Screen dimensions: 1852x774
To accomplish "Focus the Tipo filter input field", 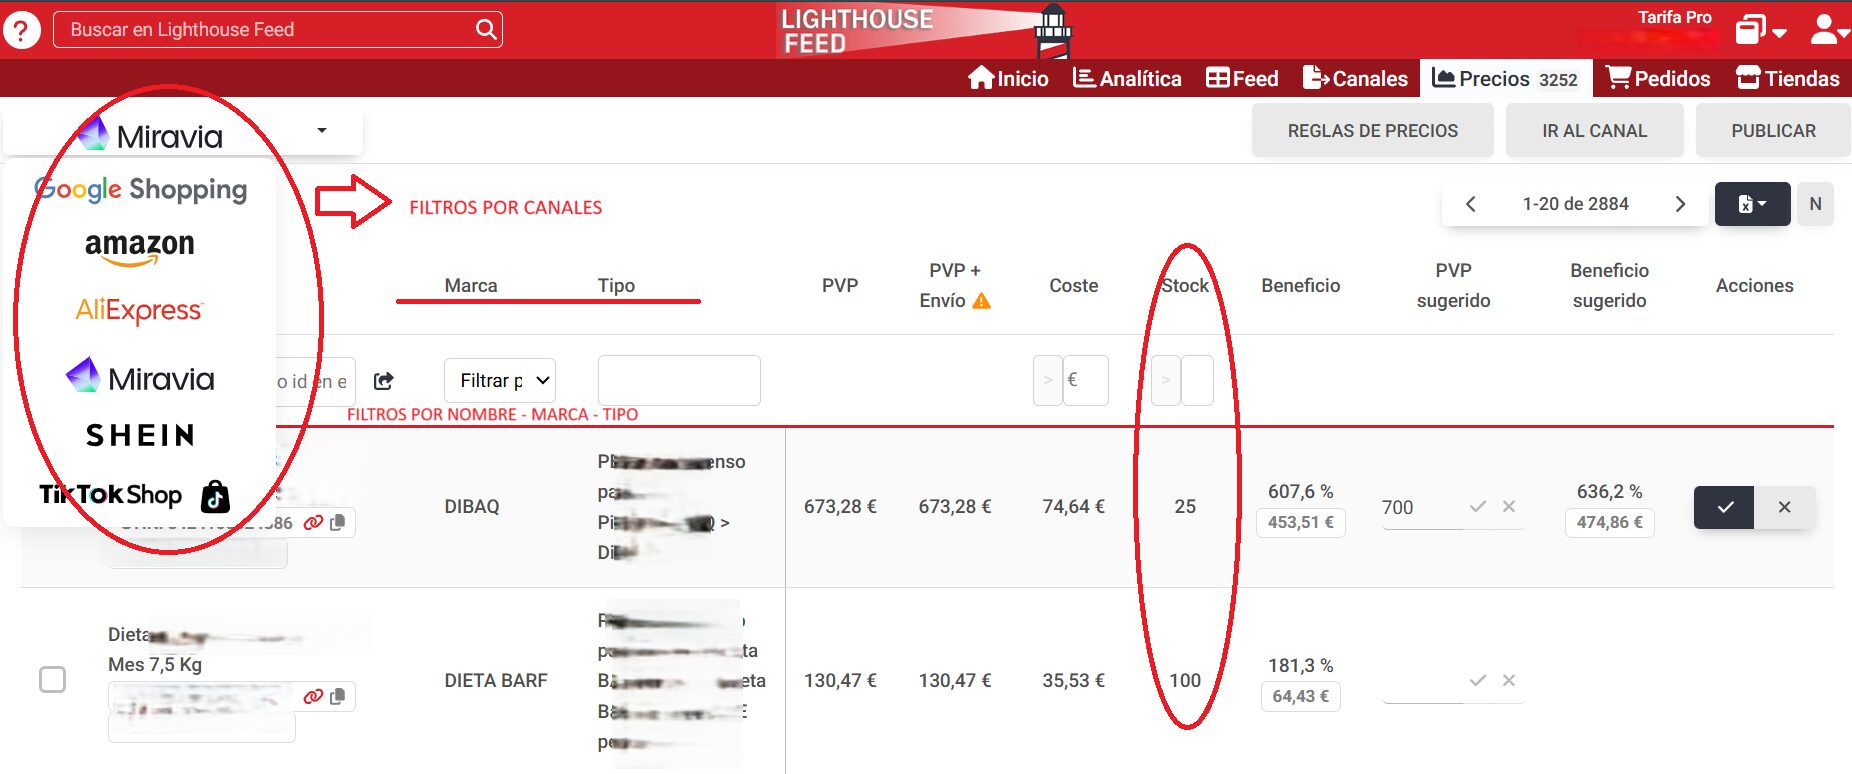I will coord(679,380).
